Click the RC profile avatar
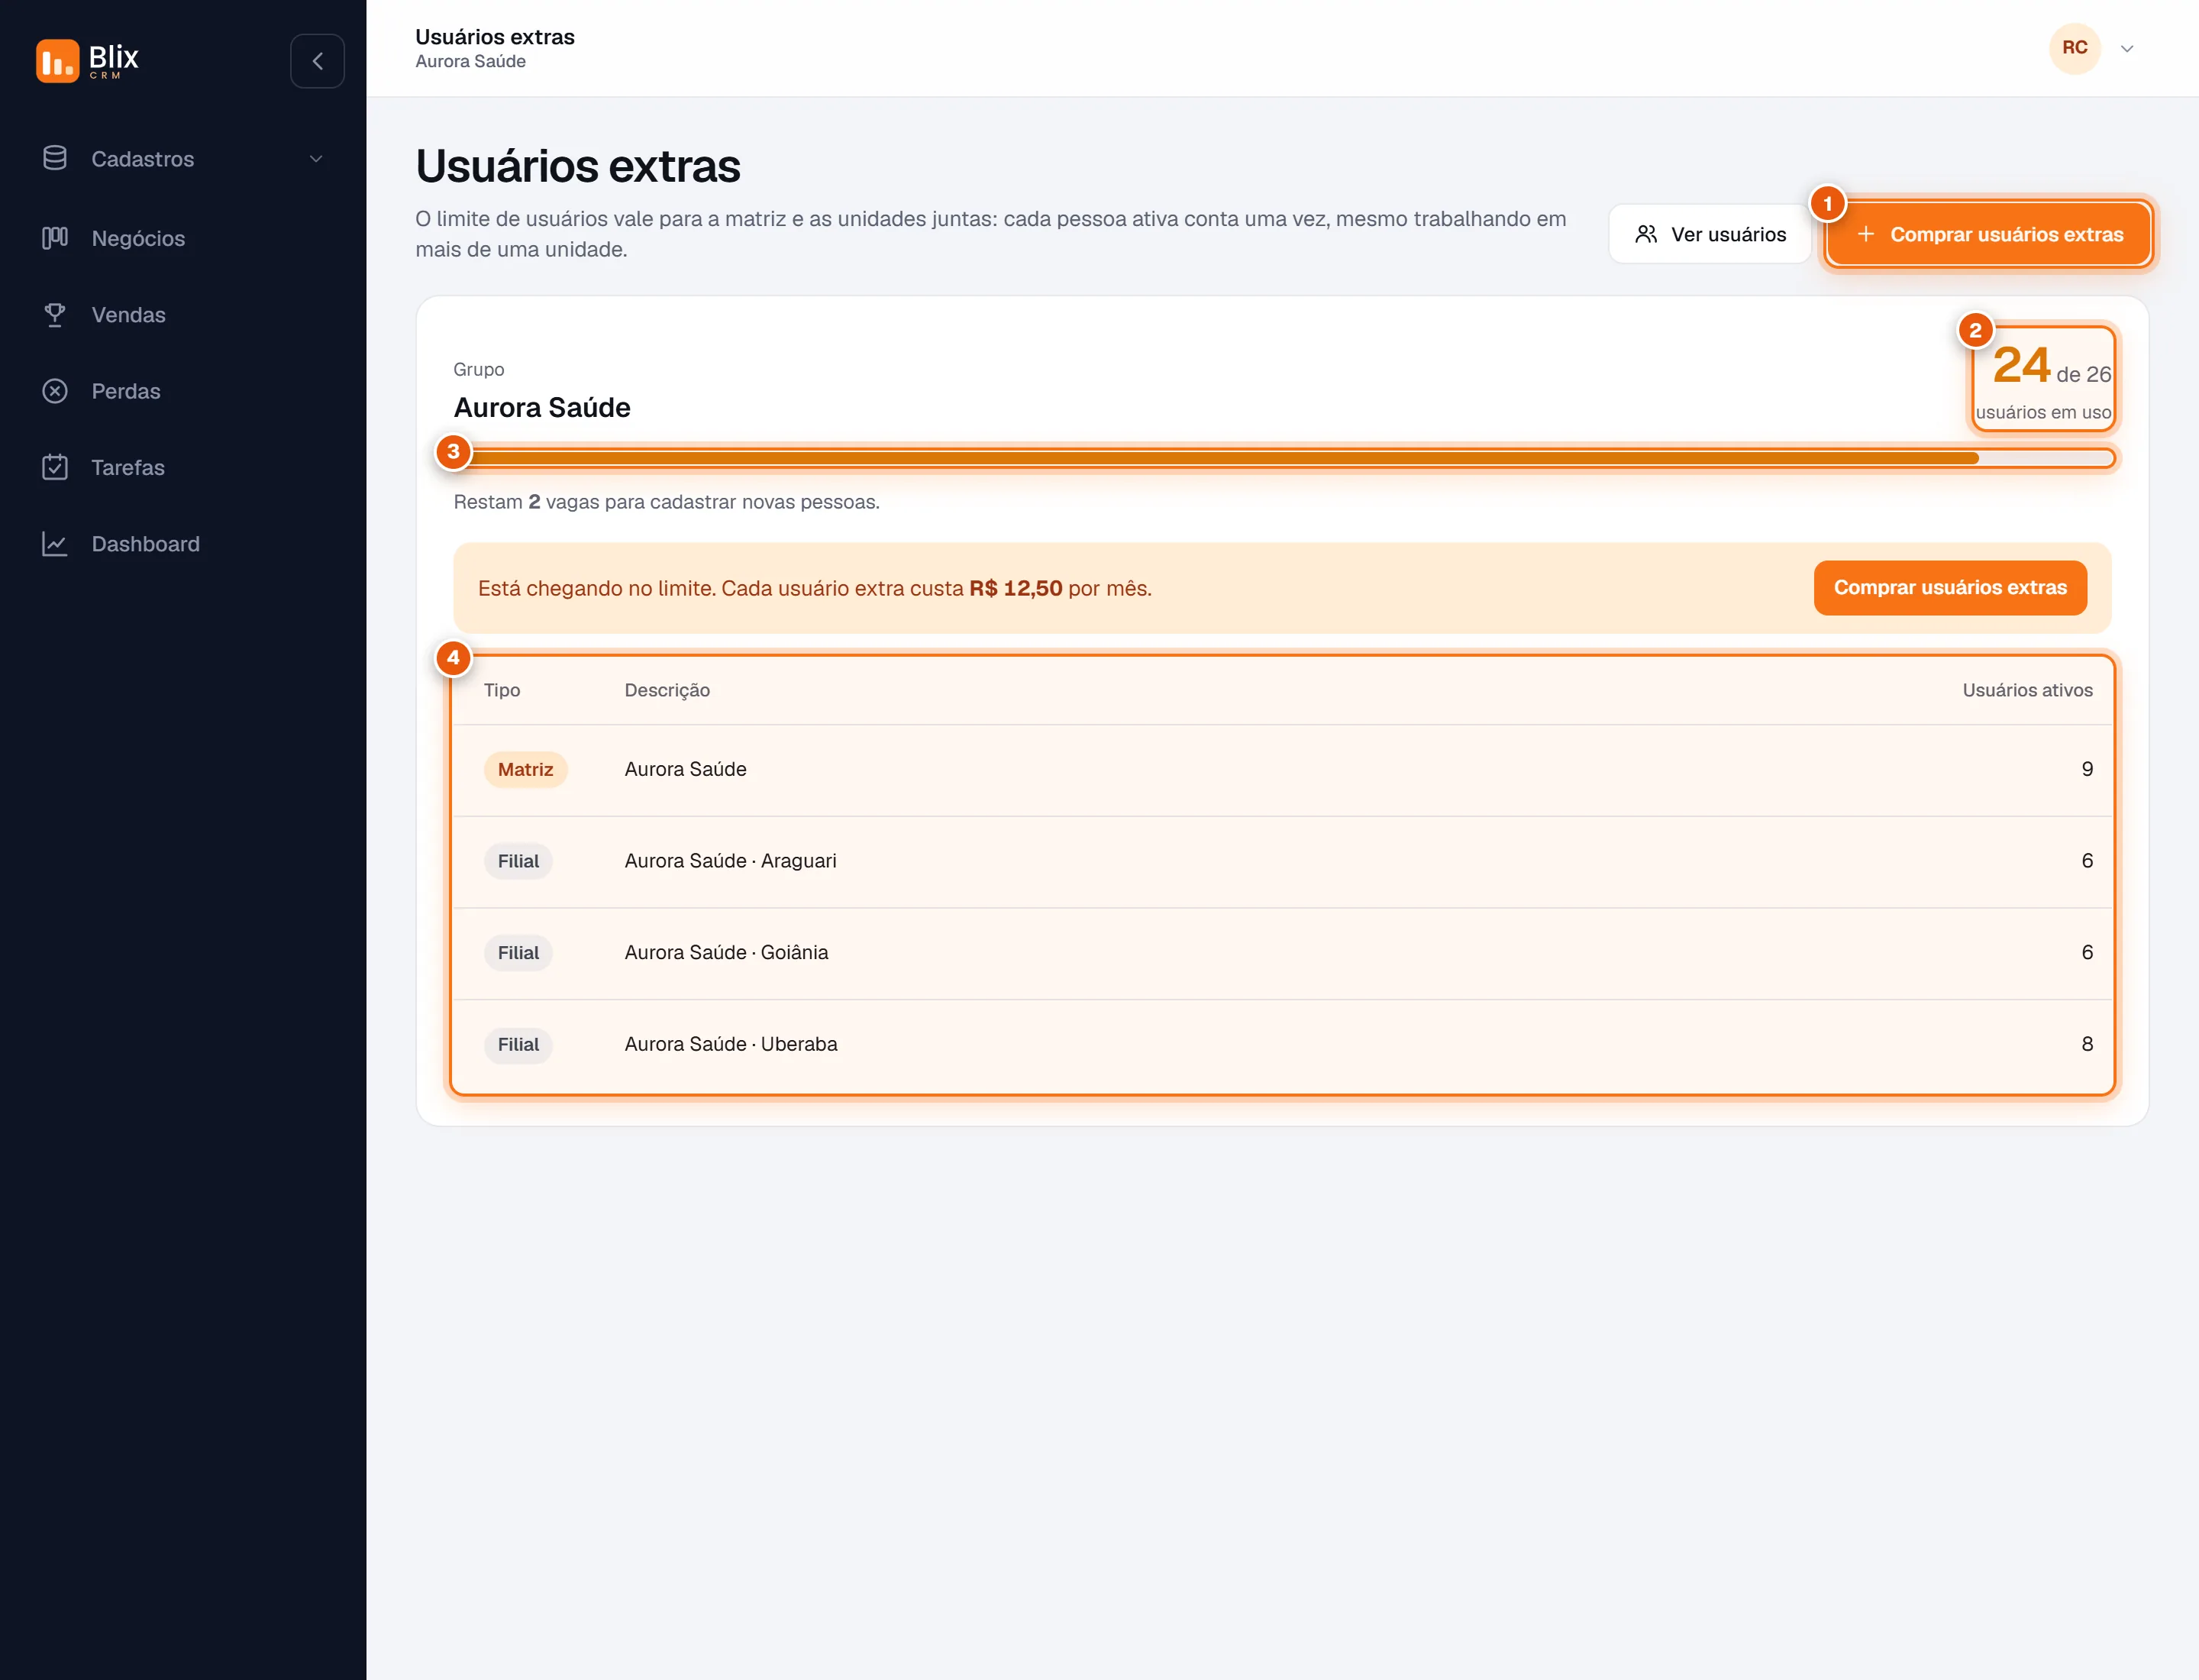 (2075, 48)
